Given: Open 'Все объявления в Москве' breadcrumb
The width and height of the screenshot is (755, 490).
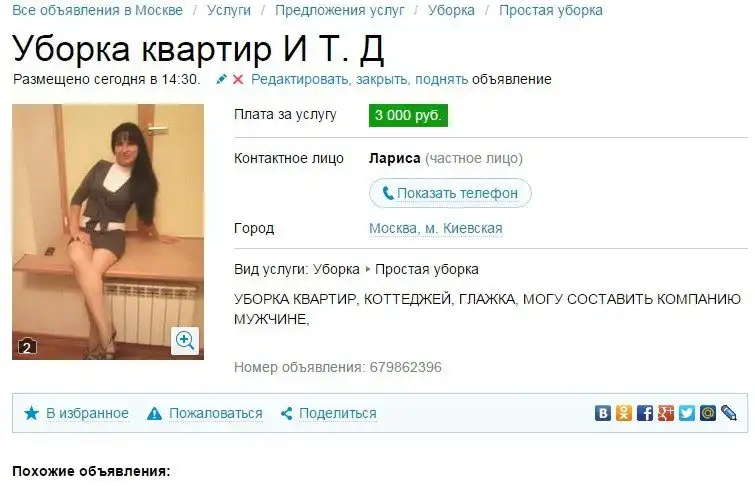Looking at the screenshot, I should 97,10.
